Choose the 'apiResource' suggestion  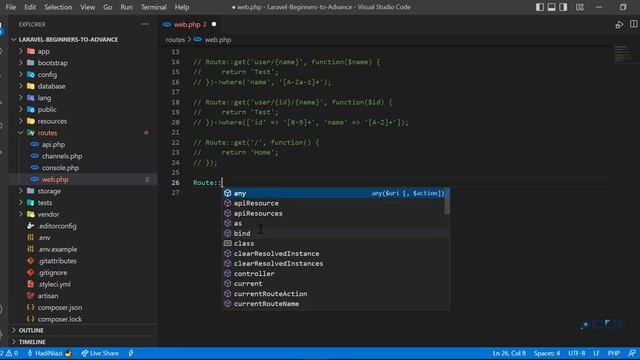[x=336, y=203]
